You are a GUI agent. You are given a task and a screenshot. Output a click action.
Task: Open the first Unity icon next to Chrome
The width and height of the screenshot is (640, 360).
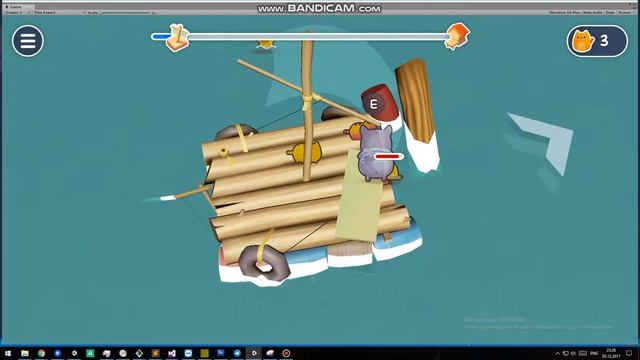(74, 353)
